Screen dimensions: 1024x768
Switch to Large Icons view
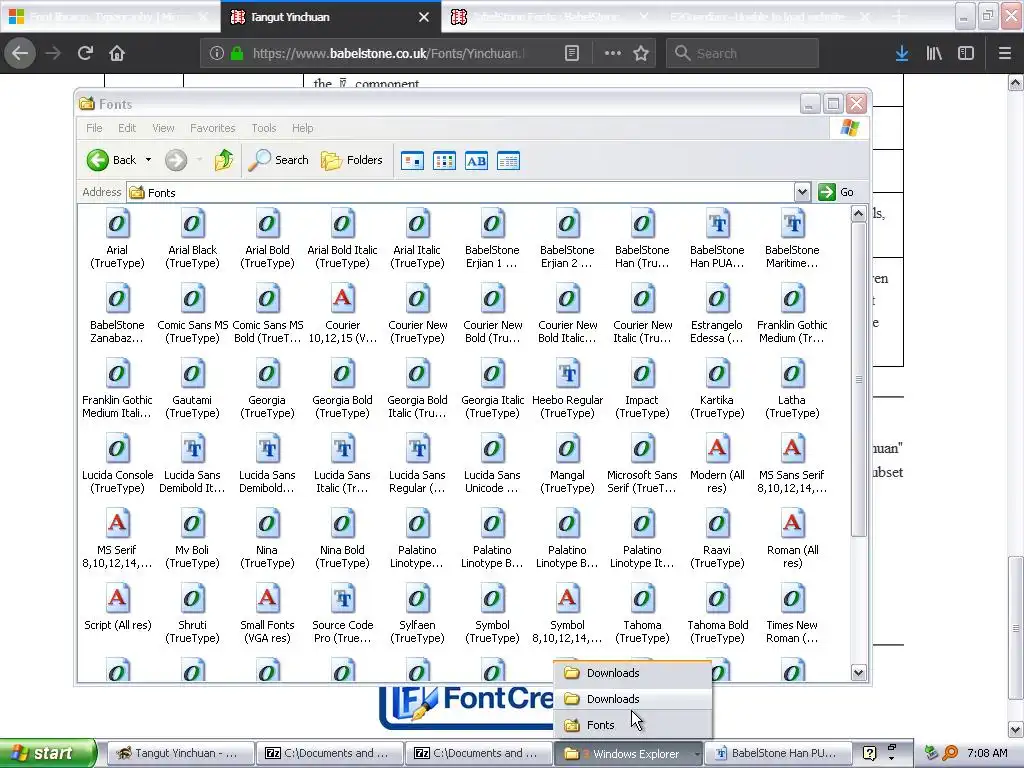(412, 161)
